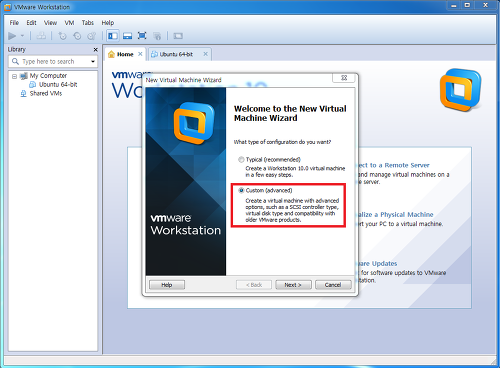Screen dimensions: 500x368
Task: Open the Tabs menu
Action: tap(88, 23)
